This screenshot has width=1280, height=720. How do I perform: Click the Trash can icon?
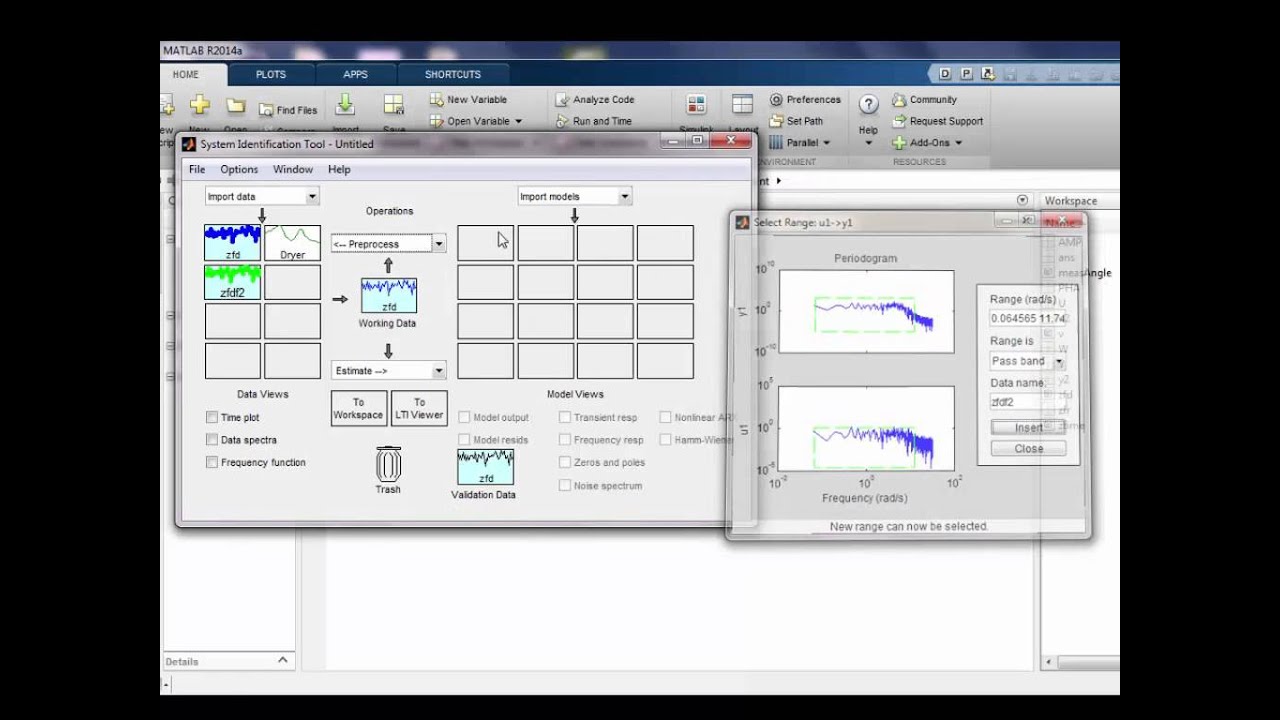click(388, 464)
